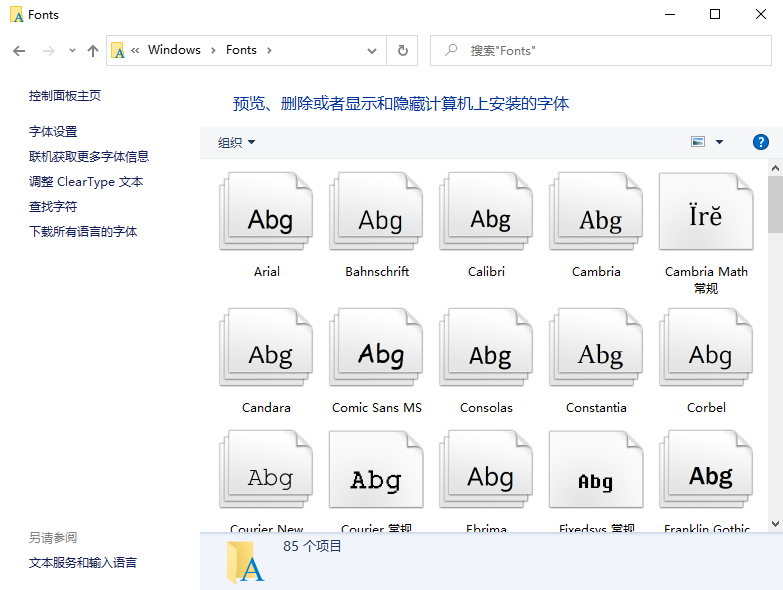
Task: Go to 控制面板主页
Action: 65,95
